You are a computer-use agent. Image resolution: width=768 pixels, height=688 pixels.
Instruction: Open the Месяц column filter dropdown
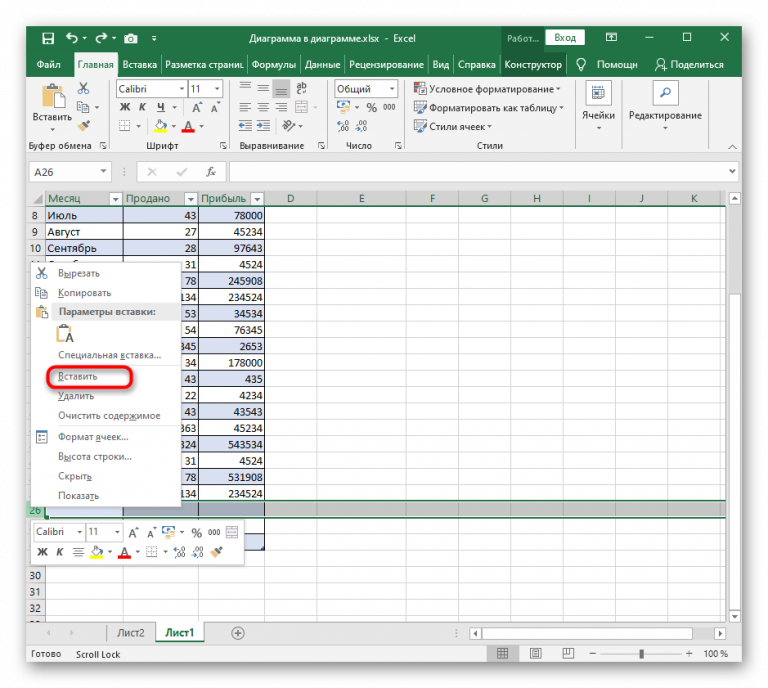pyautogui.click(x=114, y=199)
